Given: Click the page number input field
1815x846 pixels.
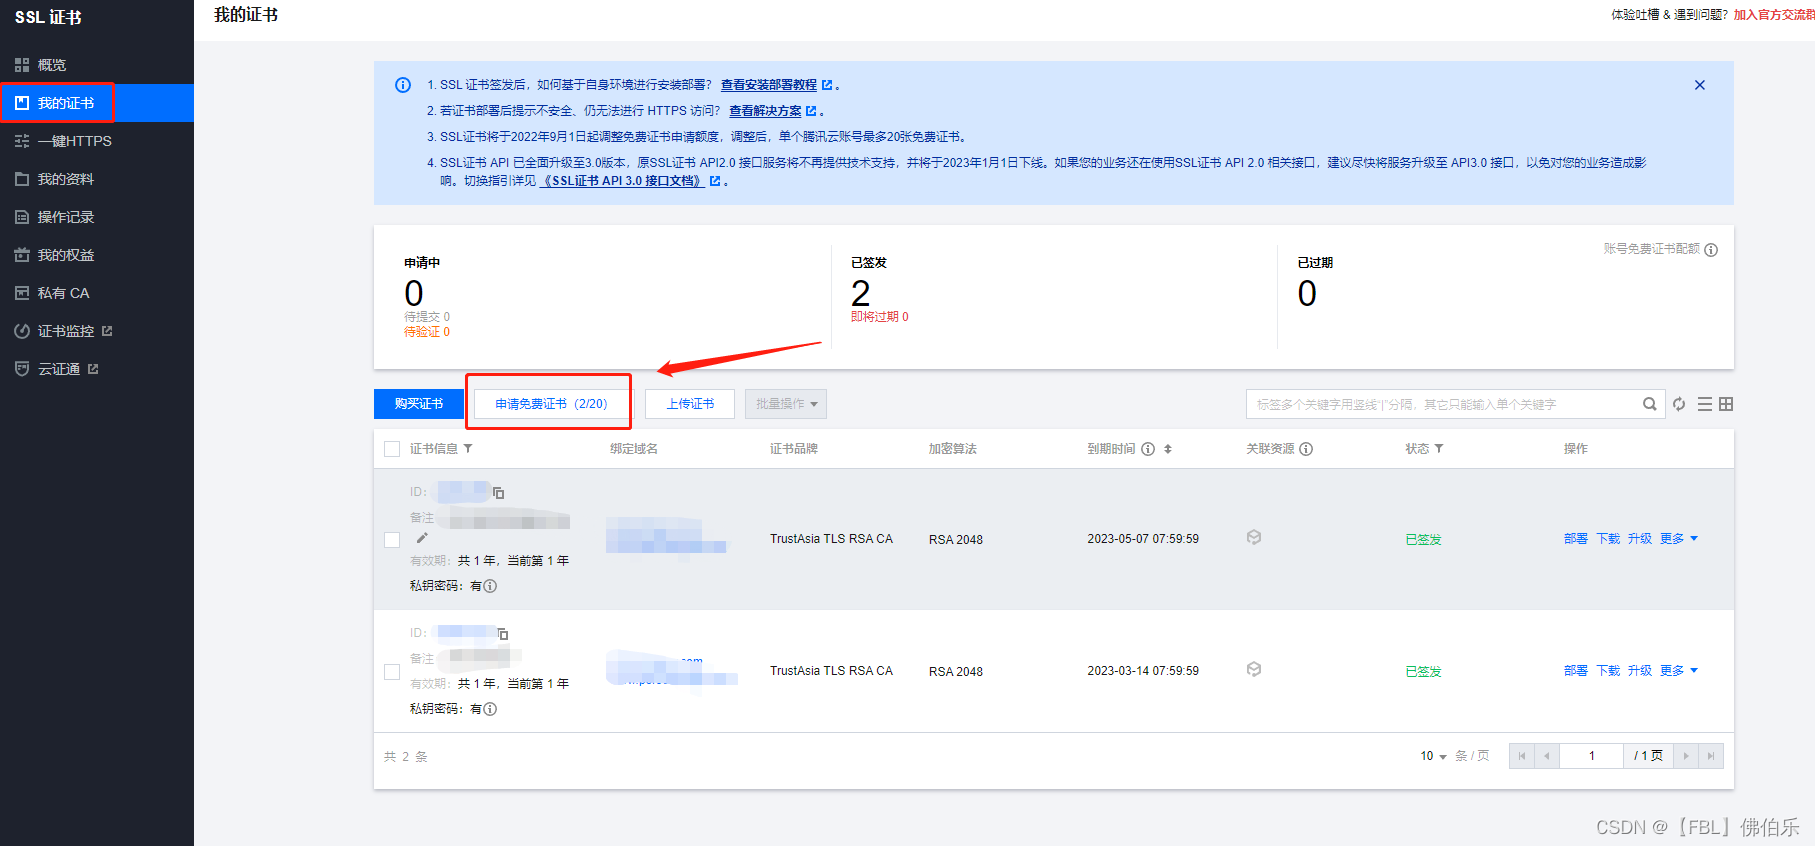Looking at the screenshot, I should click(1592, 756).
